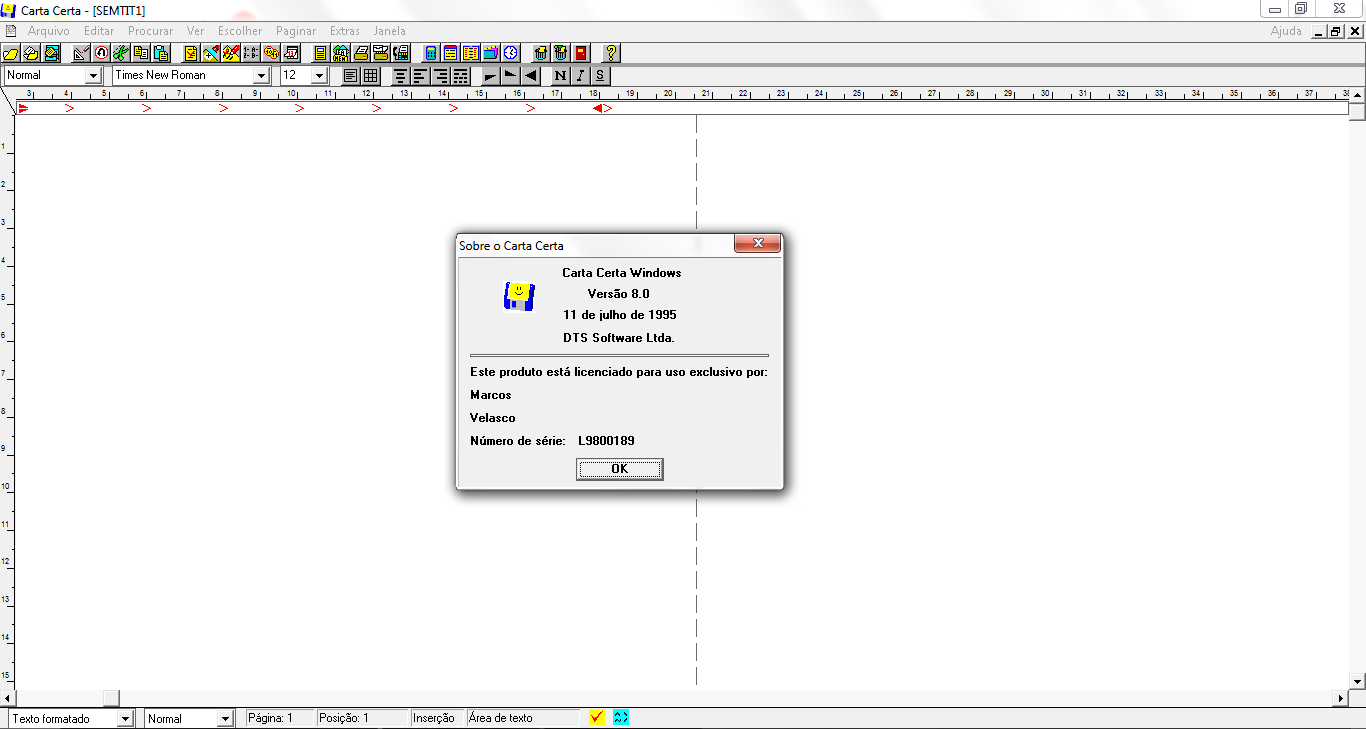Open the font size 12 dropdown
The image size is (1366, 729).
(x=319, y=76)
